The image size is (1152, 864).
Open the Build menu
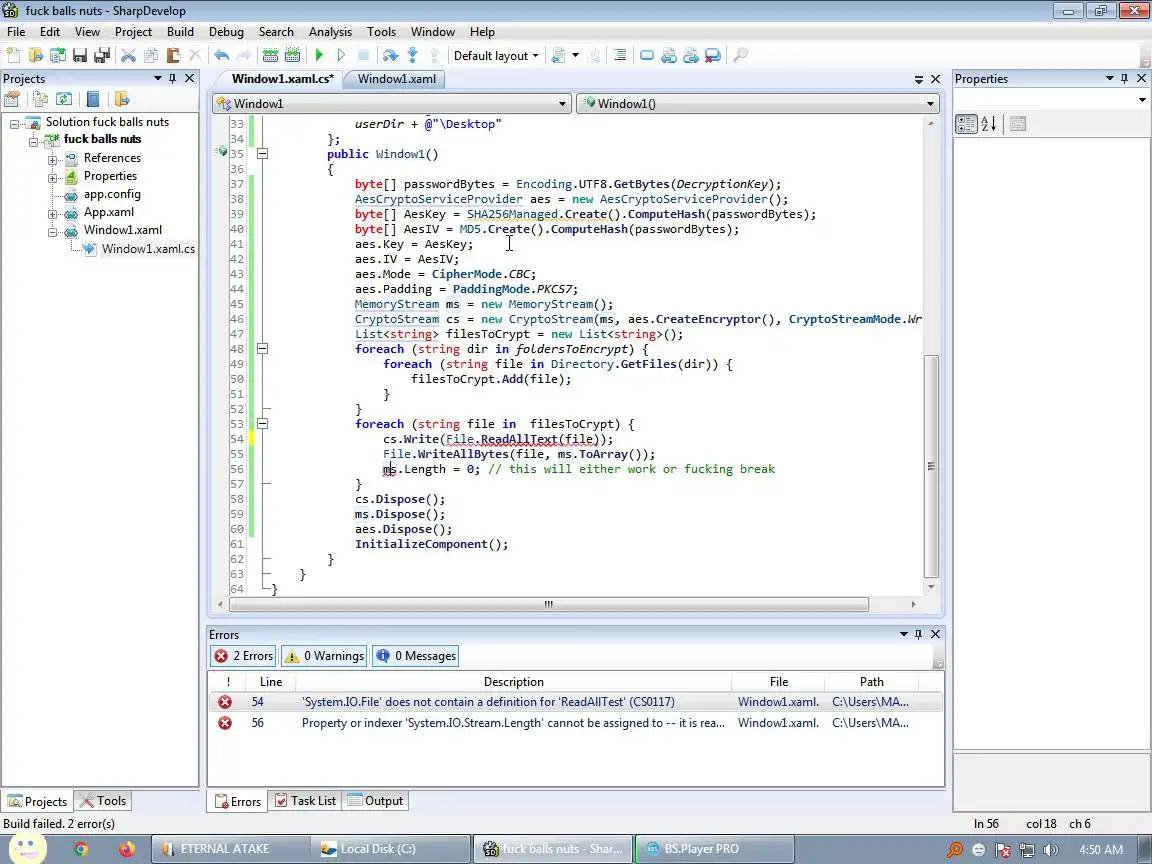coord(180,32)
